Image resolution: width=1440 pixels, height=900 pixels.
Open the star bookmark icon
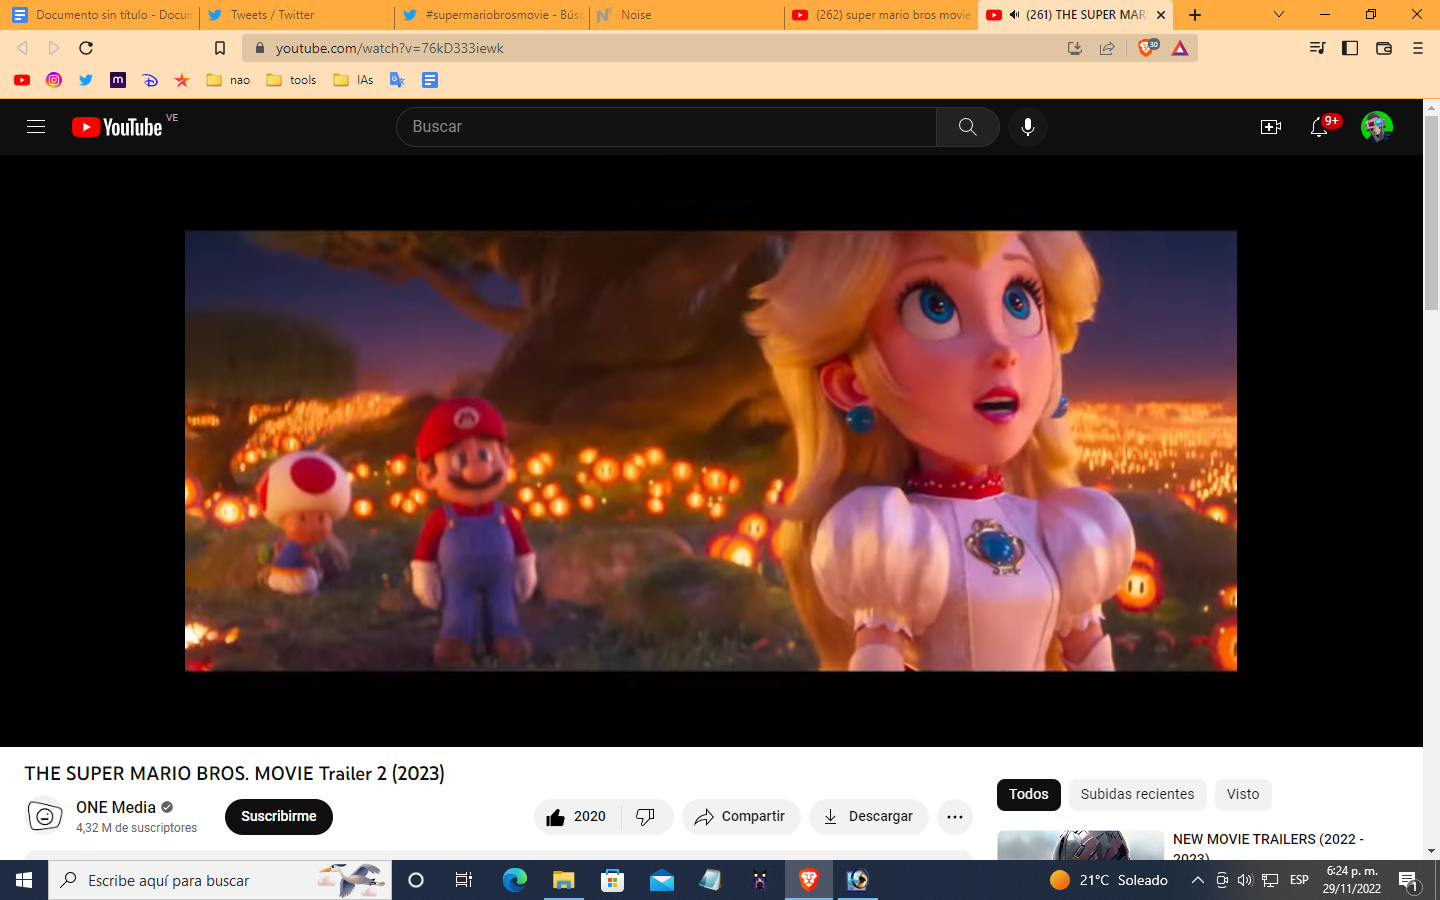pyautogui.click(x=182, y=80)
